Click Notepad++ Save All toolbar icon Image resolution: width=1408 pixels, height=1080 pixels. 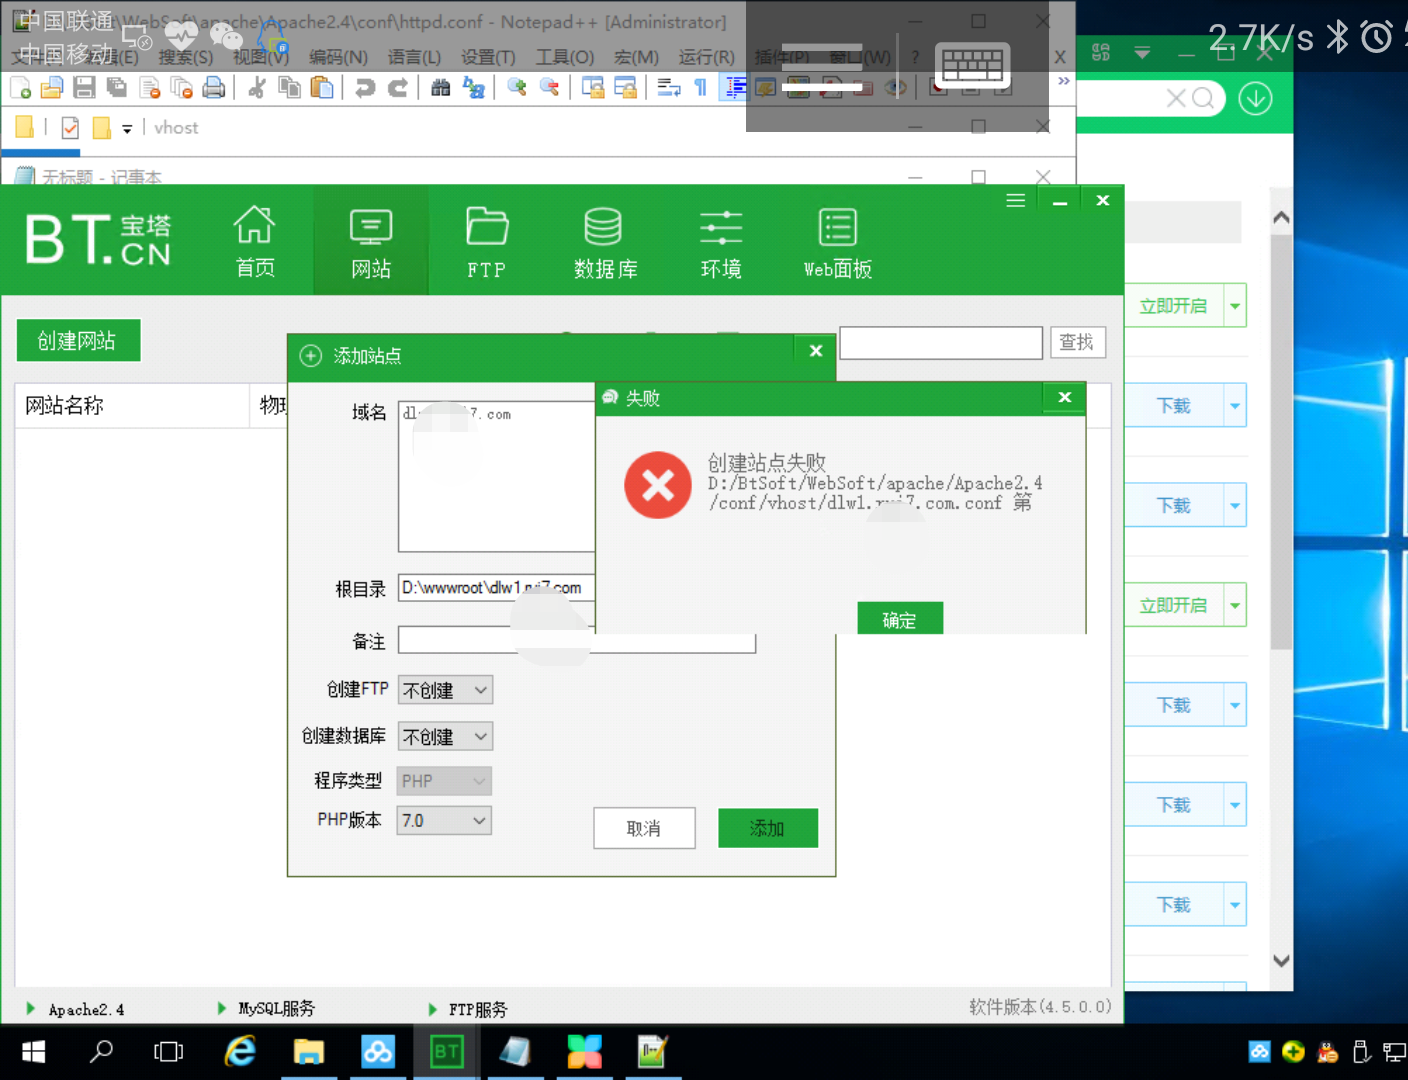(x=117, y=88)
